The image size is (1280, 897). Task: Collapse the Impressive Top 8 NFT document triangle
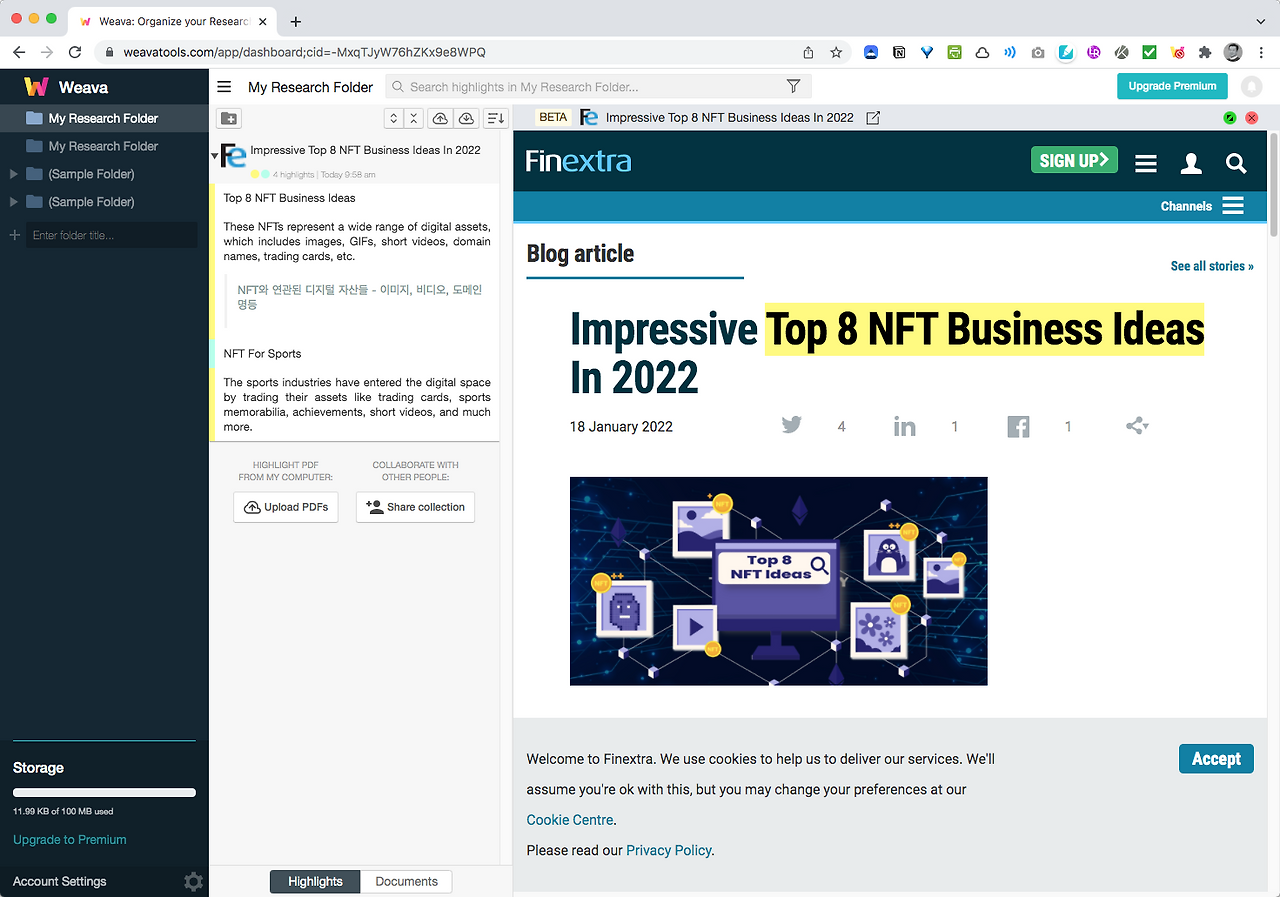pos(214,156)
